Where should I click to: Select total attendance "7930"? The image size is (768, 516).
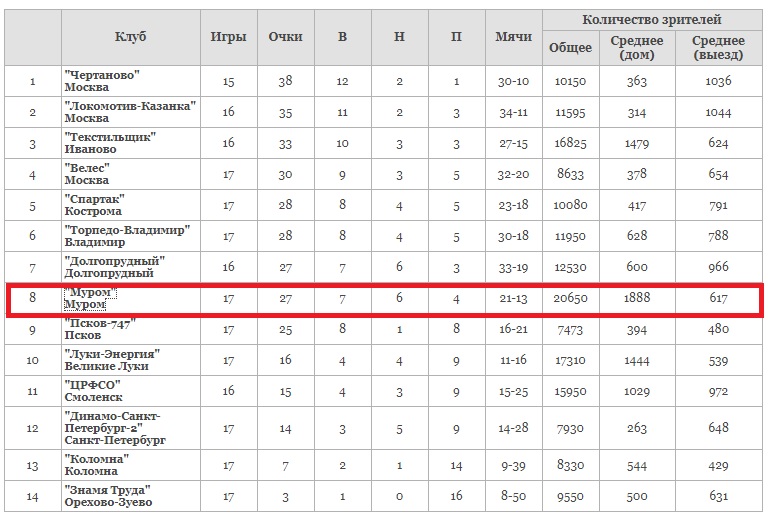[571, 428]
